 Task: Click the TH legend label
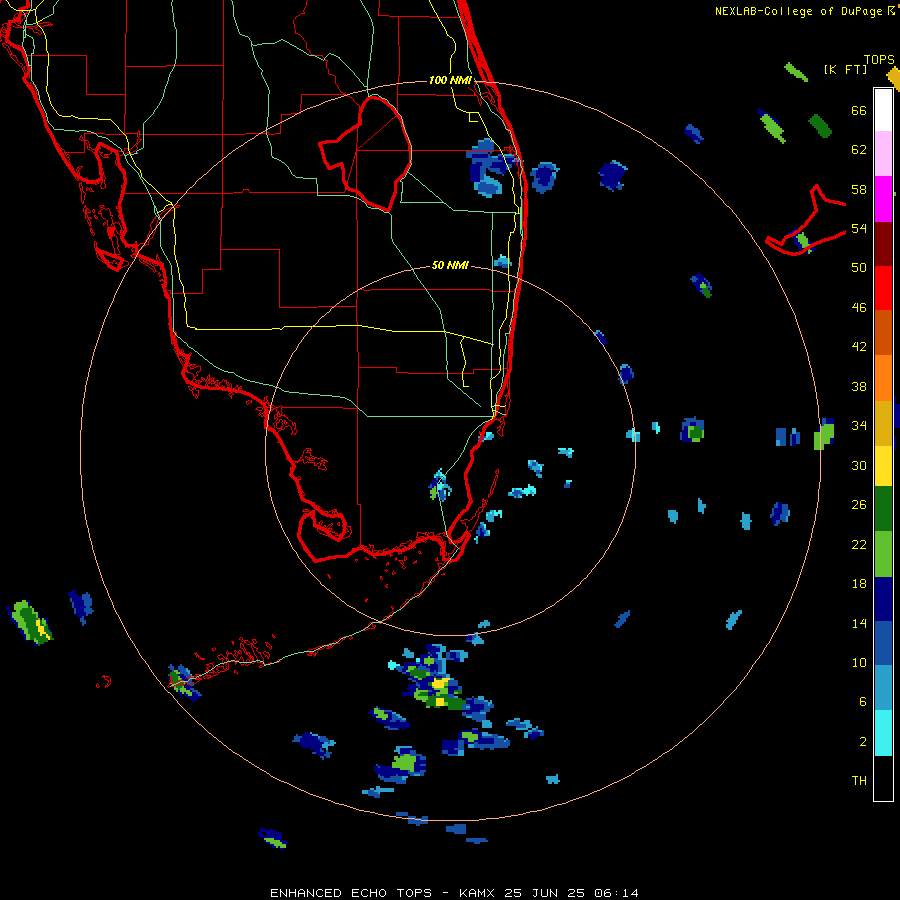pyautogui.click(x=859, y=781)
